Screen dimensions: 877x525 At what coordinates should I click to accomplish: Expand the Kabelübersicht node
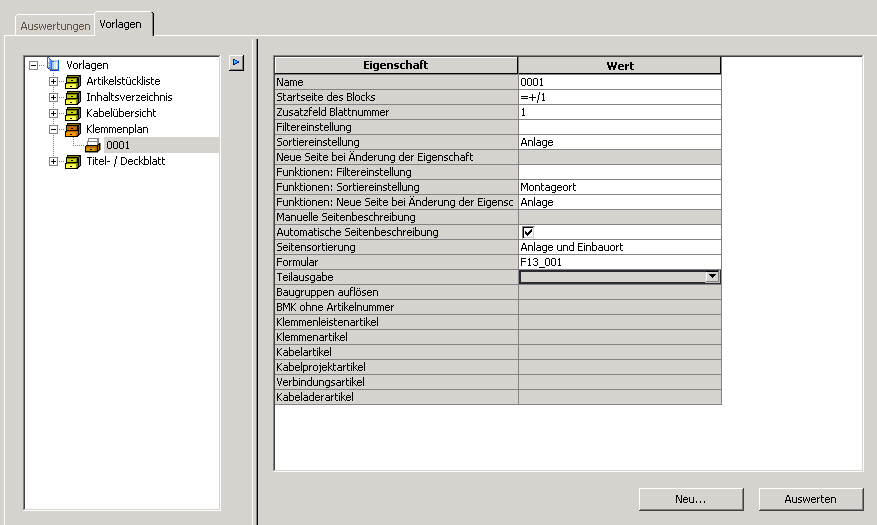(53, 113)
